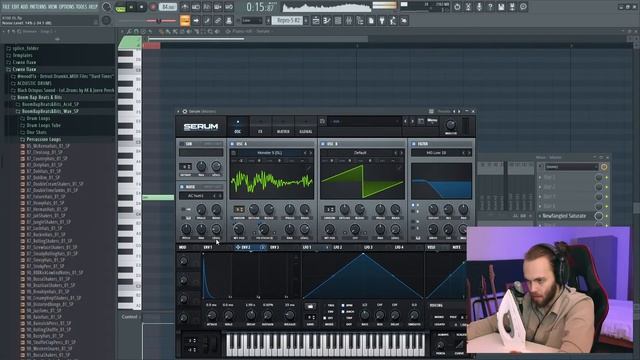
Task: Click the help question mark icon
Action: (490, 7)
